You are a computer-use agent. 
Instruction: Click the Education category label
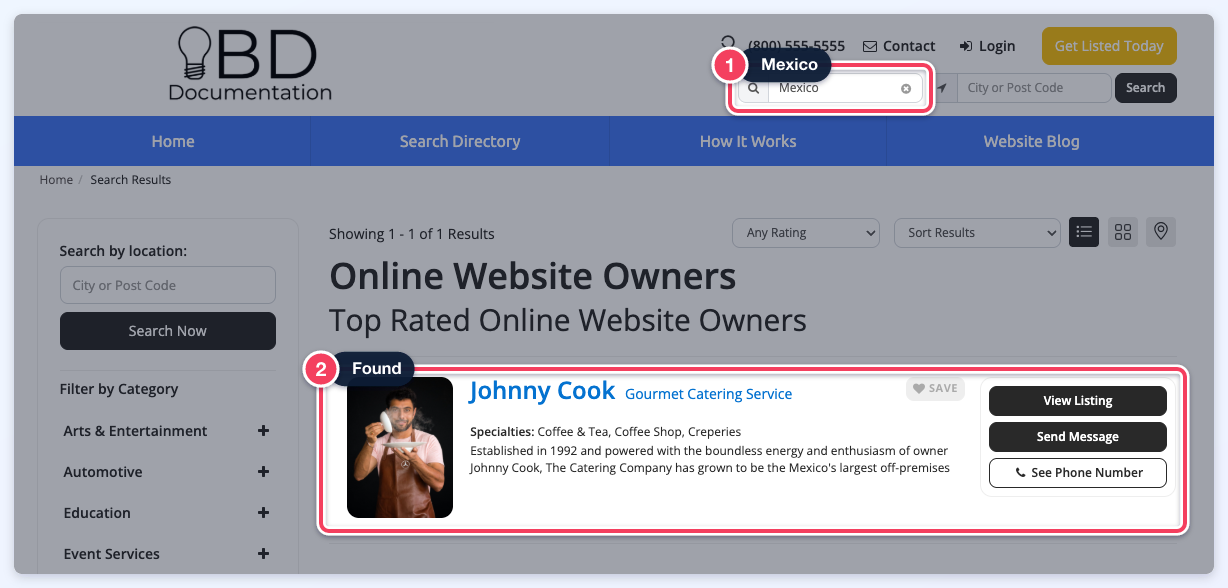[97, 513]
